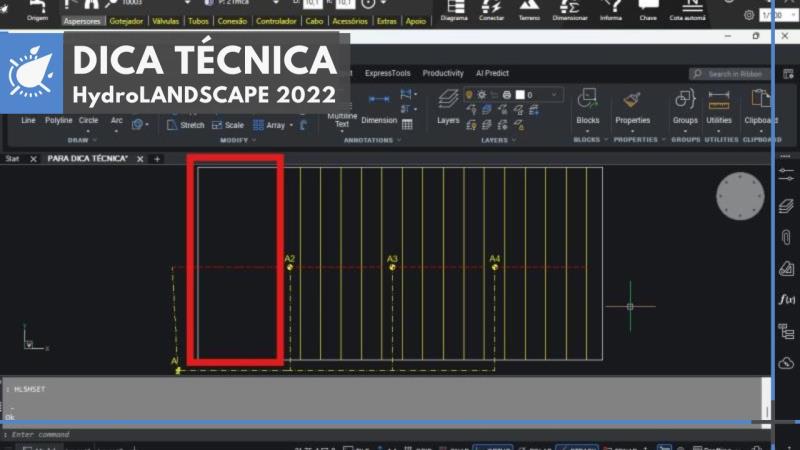Open the Diagrama tool
The width and height of the screenshot is (800, 450).
point(454,10)
